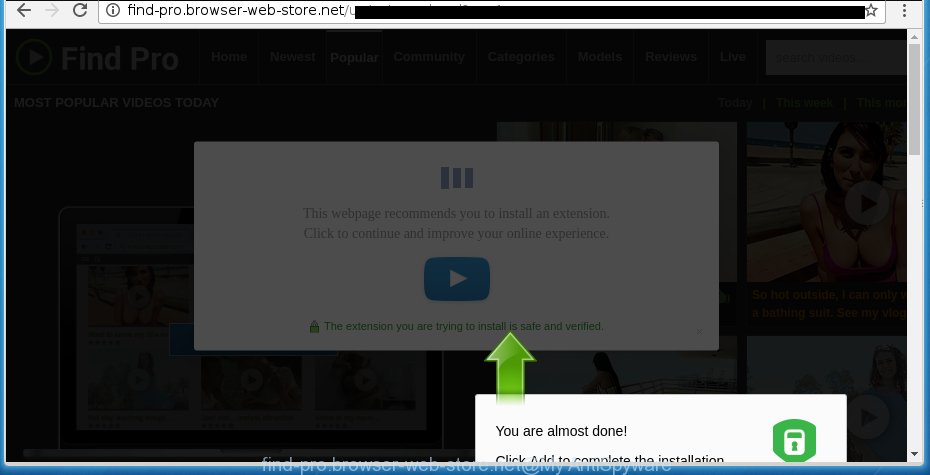Image resolution: width=930 pixels, height=475 pixels.
Task: Go to the Reviews section
Action: point(671,57)
